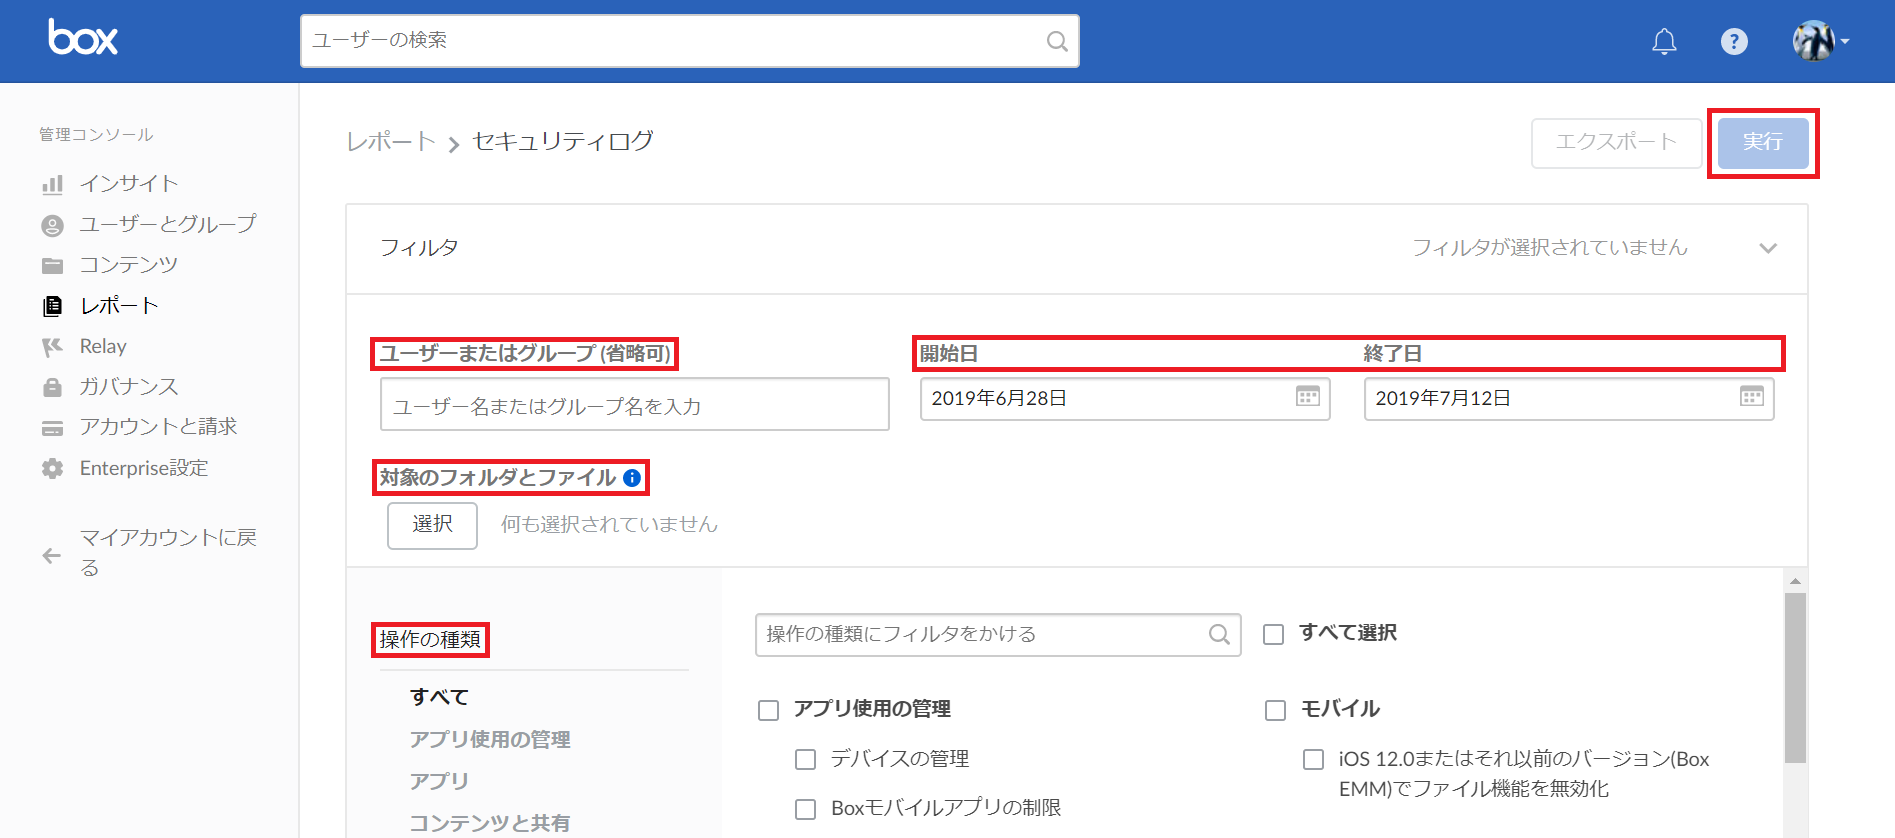Click the Enterprise設定 gear icon
1895x838 pixels.
(52, 468)
